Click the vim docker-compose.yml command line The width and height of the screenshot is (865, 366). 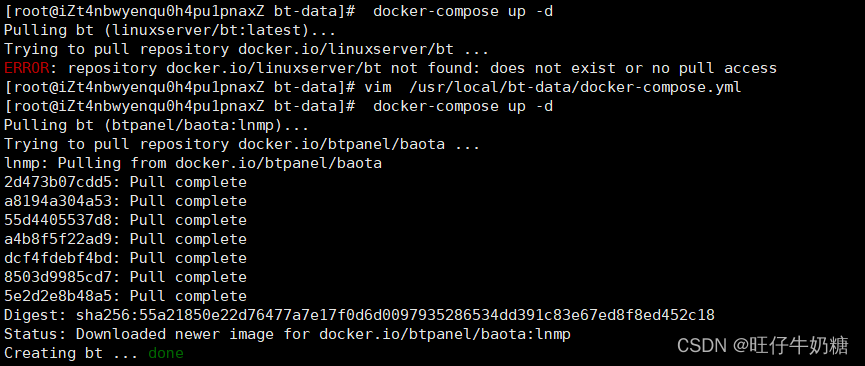pos(553,87)
